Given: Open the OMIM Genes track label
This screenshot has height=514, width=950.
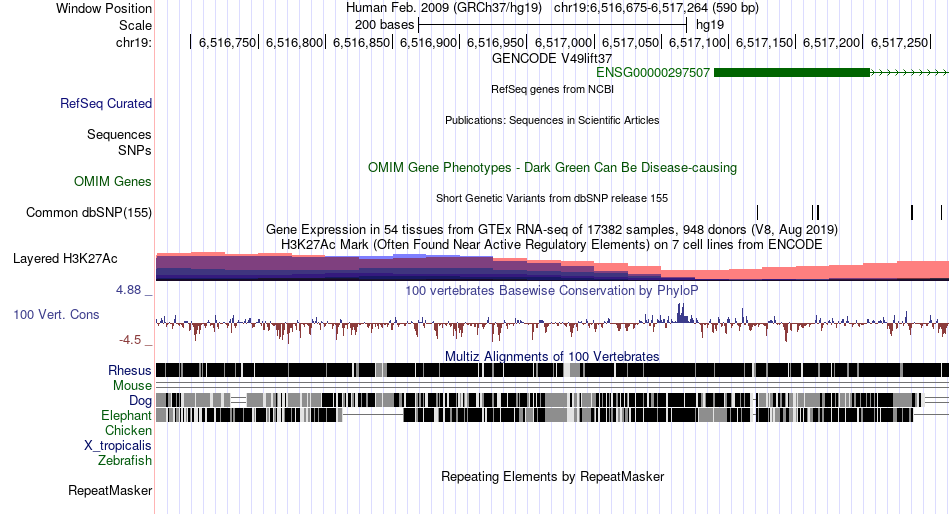Looking at the screenshot, I should pos(113,181).
